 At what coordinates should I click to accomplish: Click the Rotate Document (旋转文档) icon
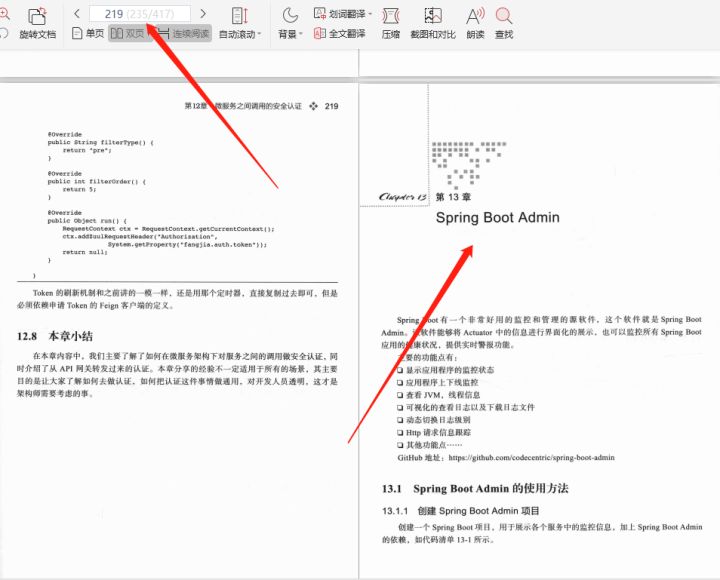(x=37, y=17)
